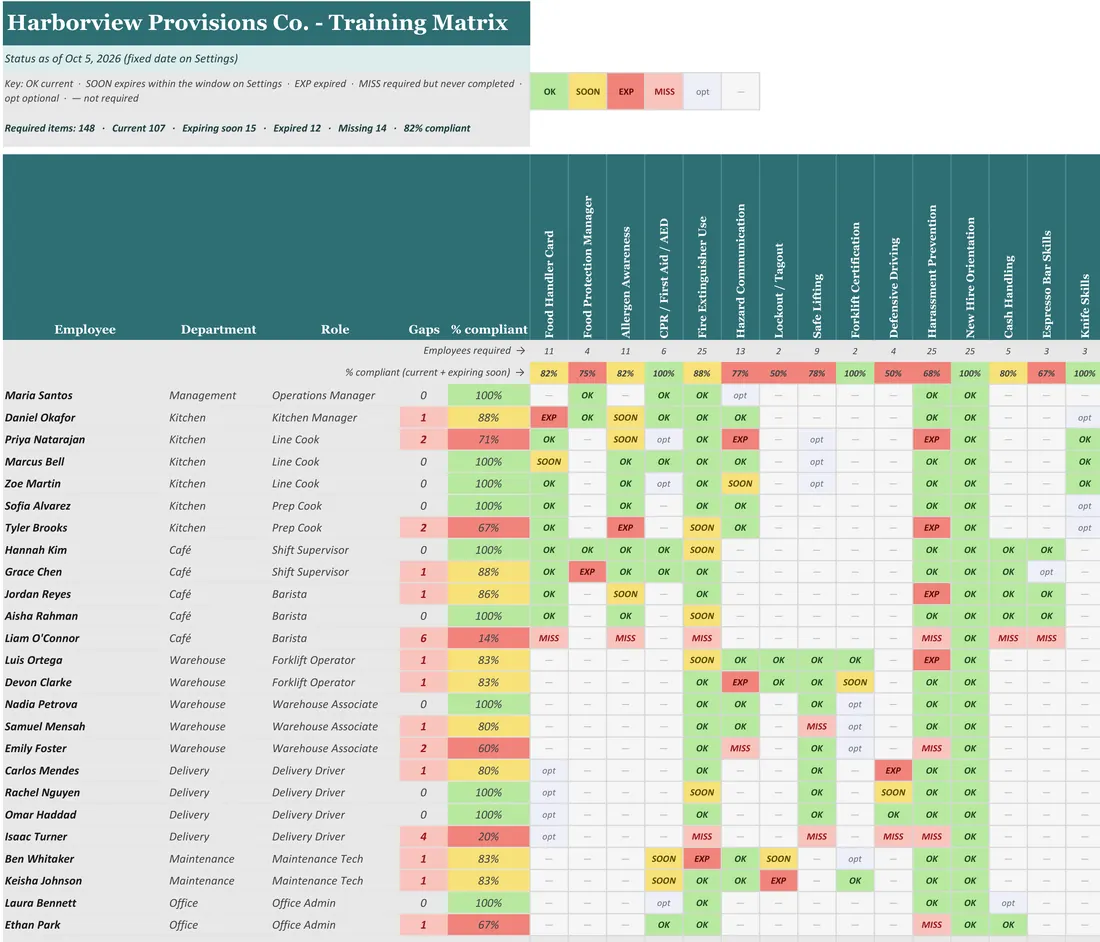Click Daniel Okafor's EXP Food Handler Card cell
Viewport: 1100px width, 942px height.
pos(549,417)
